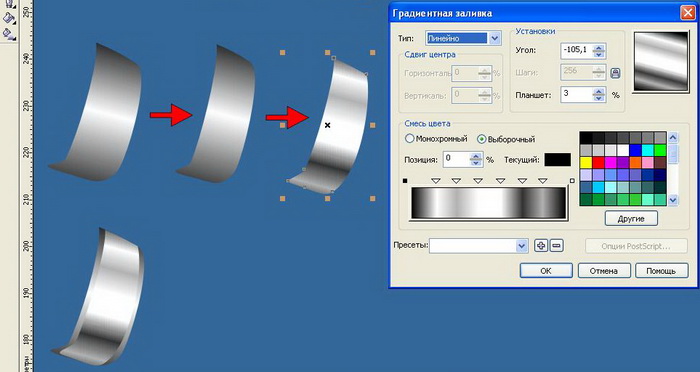700x372 pixels.
Task: Pick the yellow swatch in palette
Action: [x=586, y=163]
